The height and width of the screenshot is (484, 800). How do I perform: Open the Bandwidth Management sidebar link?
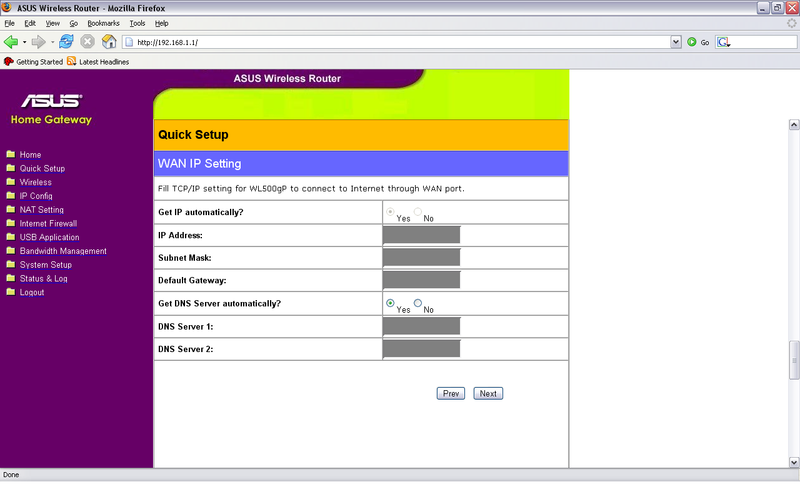[x=63, y=251]
